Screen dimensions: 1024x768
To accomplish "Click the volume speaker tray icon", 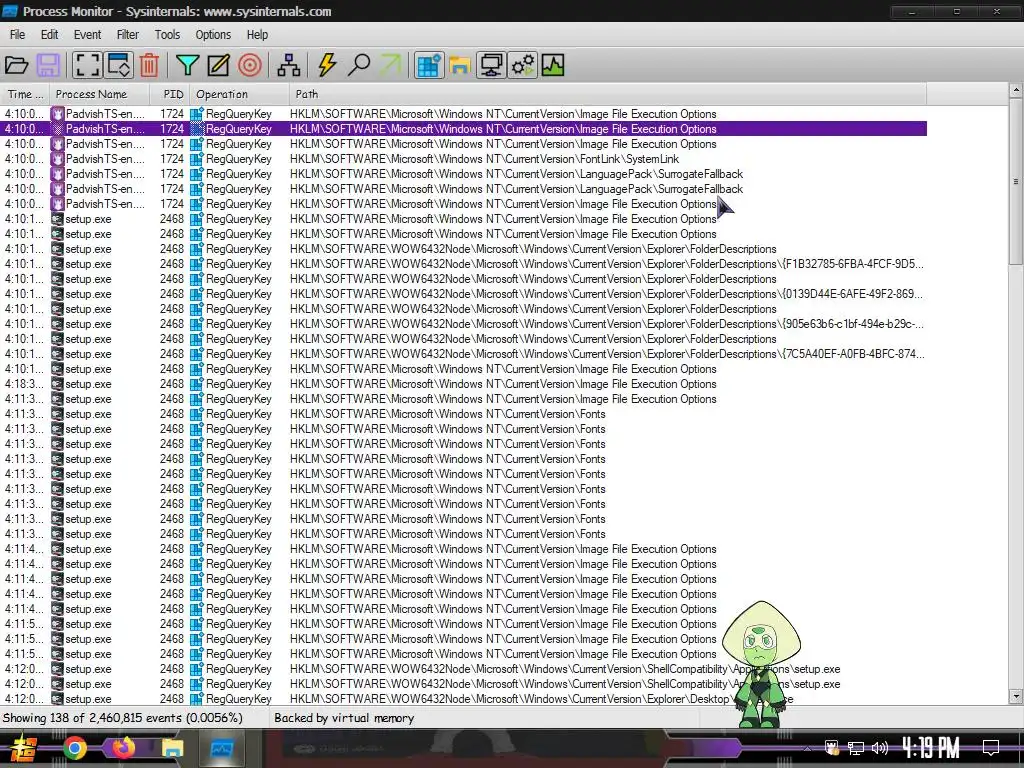I will pos(880,748).
